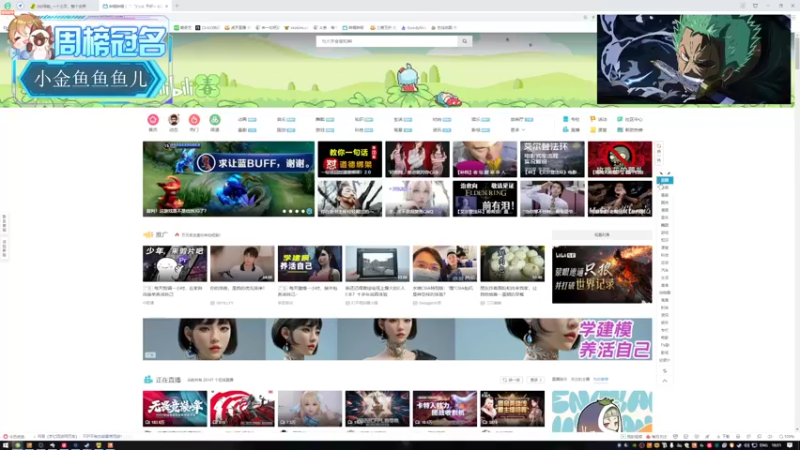Open the 社区中心 community center link
Image resolution: width=800 pixels, height=450 pixels.
(x=630, y=119)
